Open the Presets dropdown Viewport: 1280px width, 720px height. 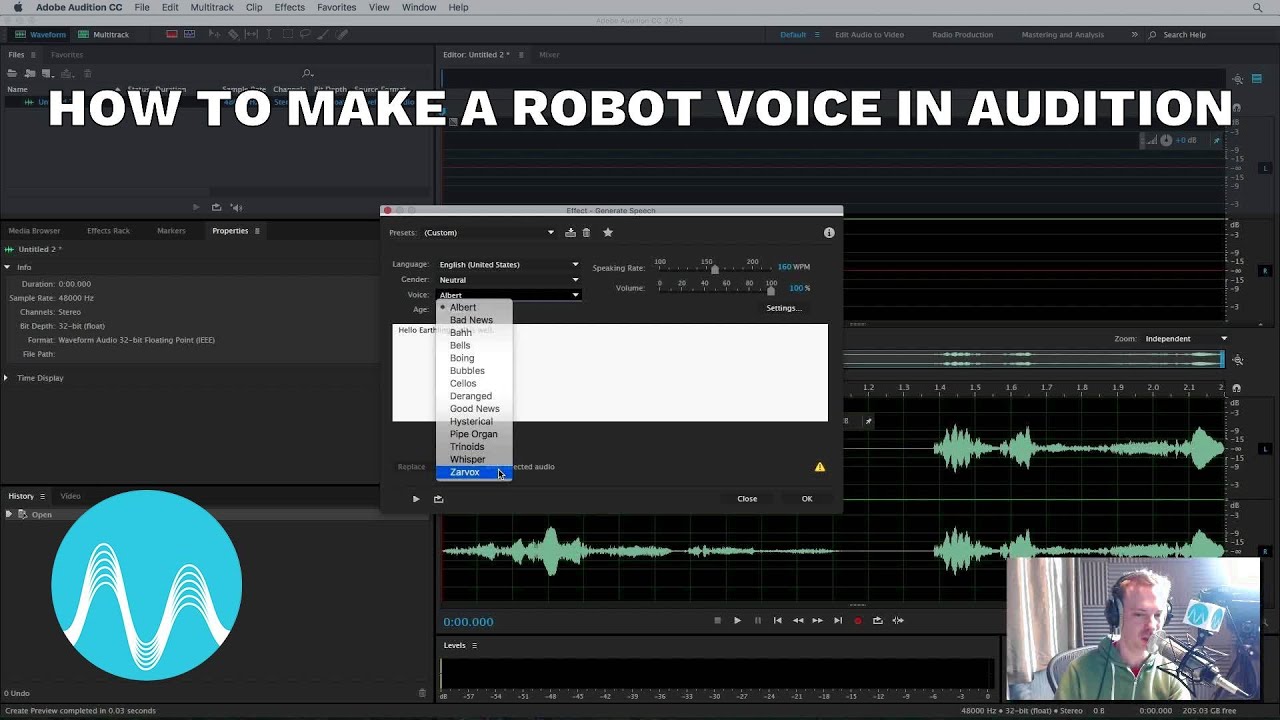click(488, 232)
